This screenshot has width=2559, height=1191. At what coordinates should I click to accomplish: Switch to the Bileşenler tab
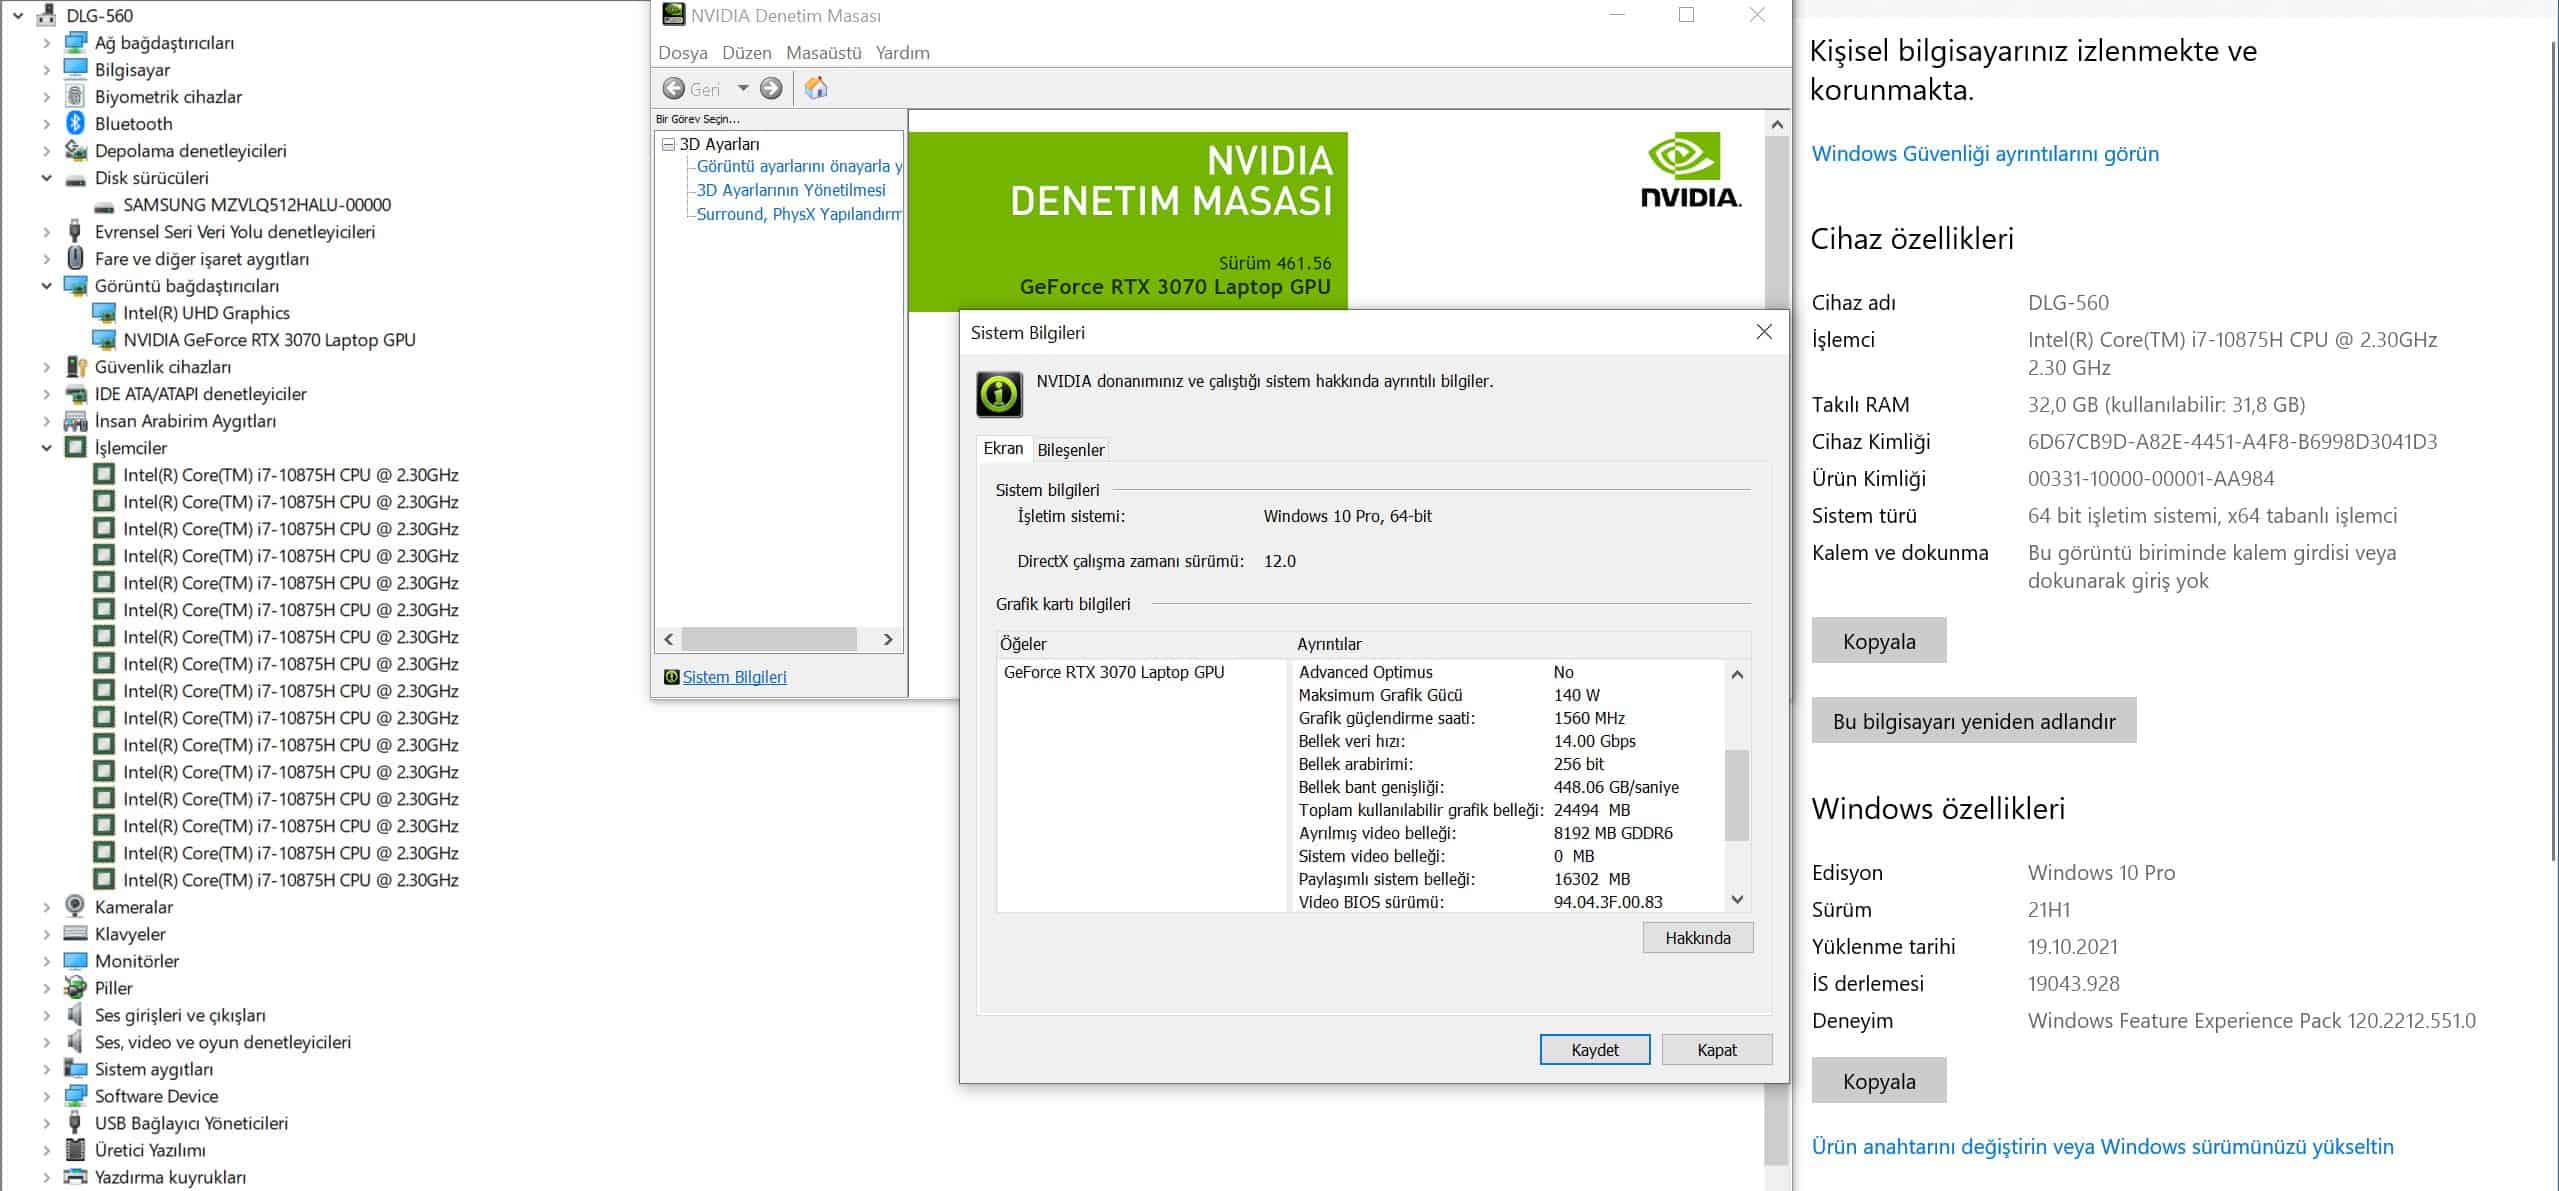click(x=1070, y=449)
